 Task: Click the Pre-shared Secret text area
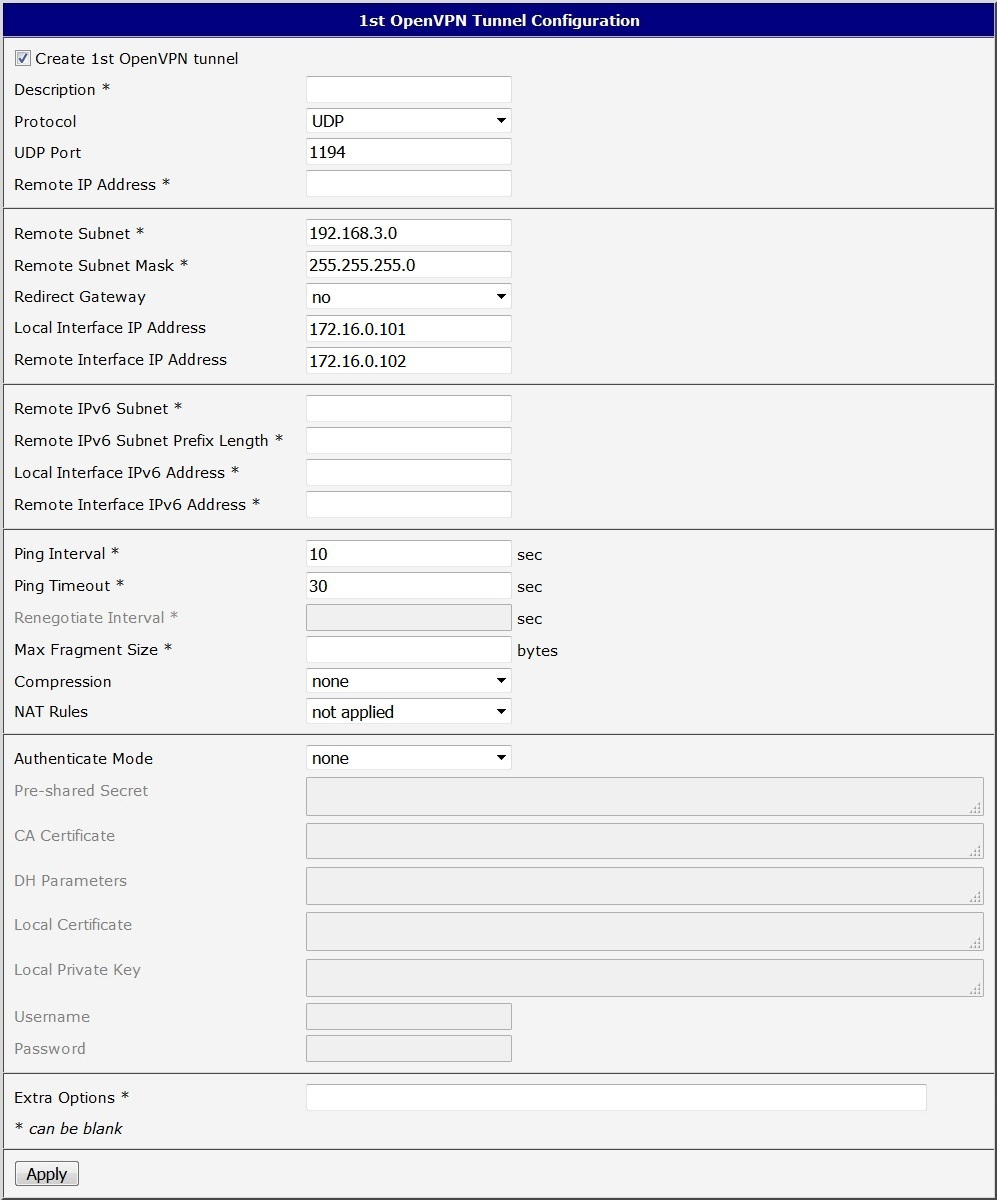coord(645,797)
